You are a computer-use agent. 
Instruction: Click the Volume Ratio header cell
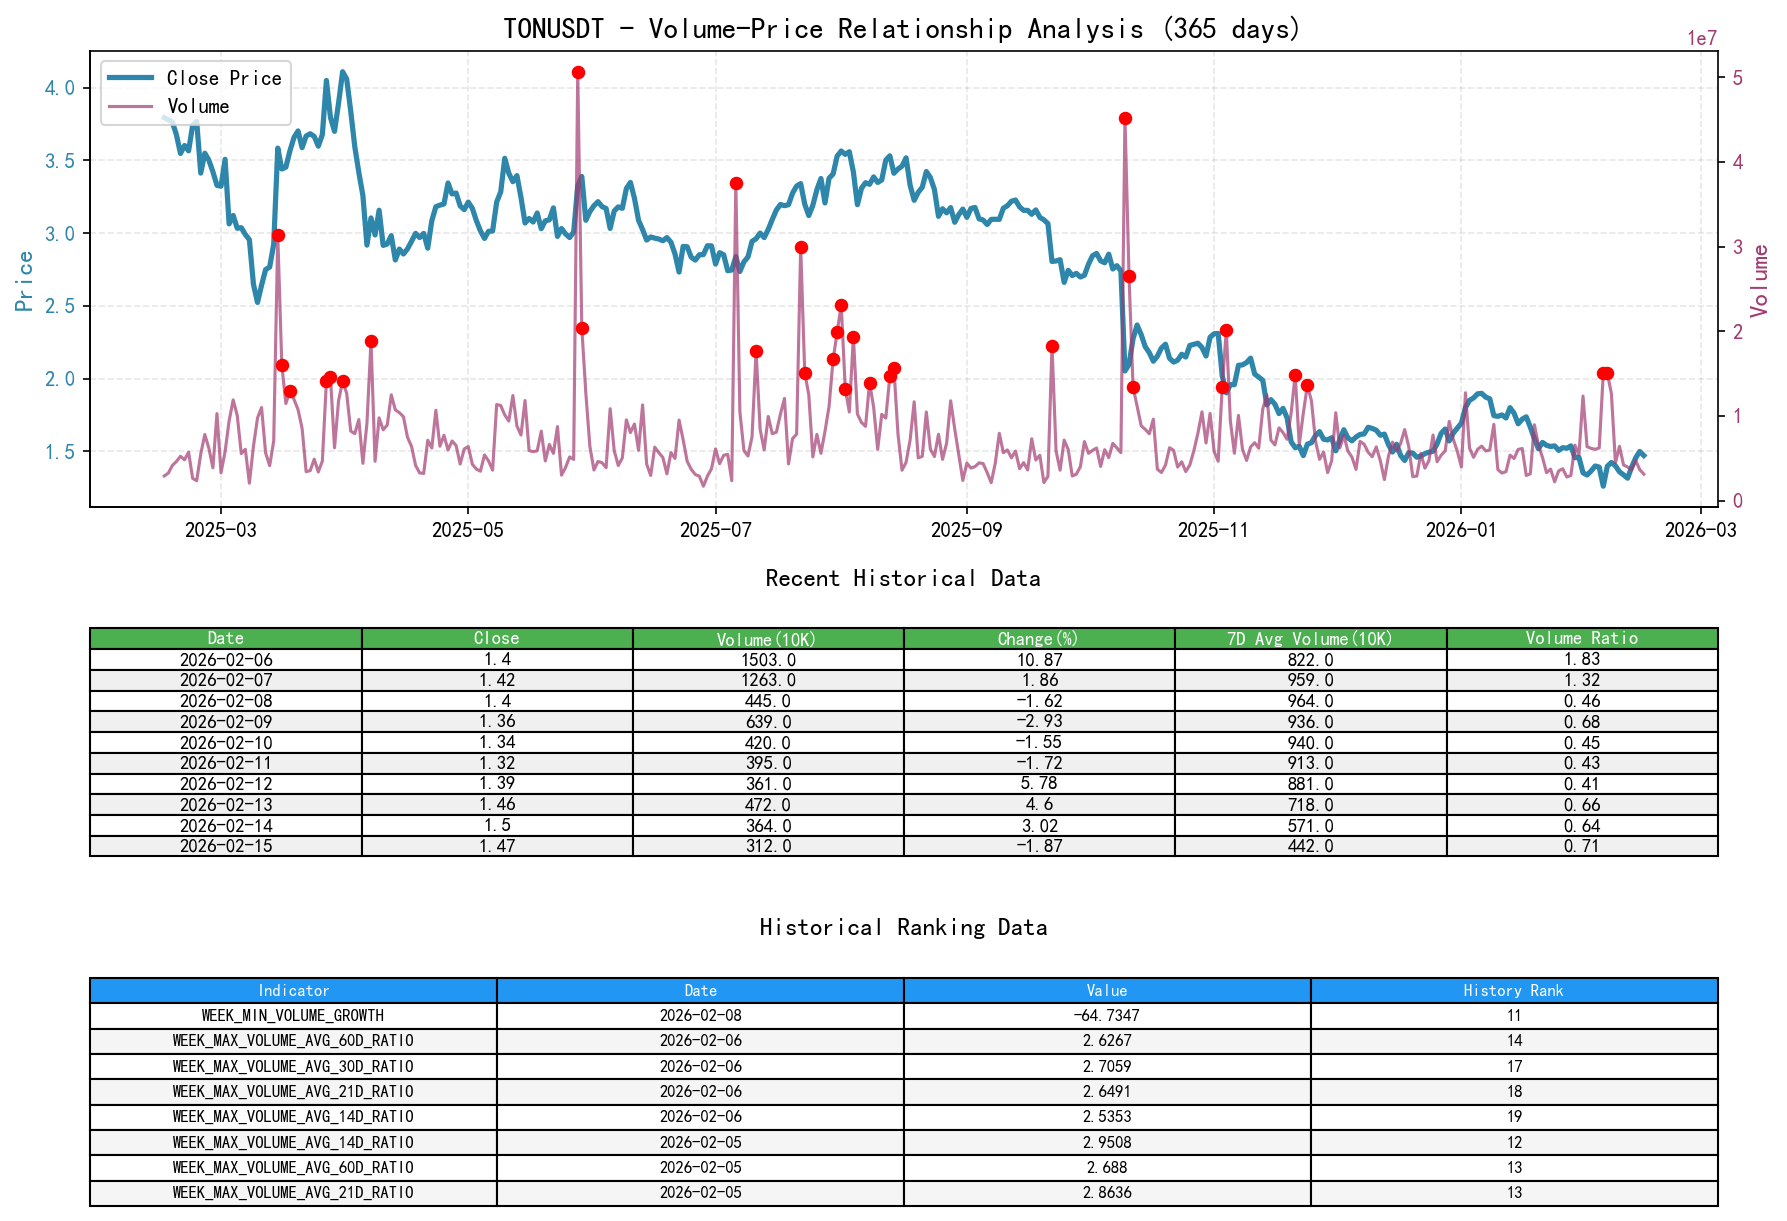click(x=1580, y=637)
